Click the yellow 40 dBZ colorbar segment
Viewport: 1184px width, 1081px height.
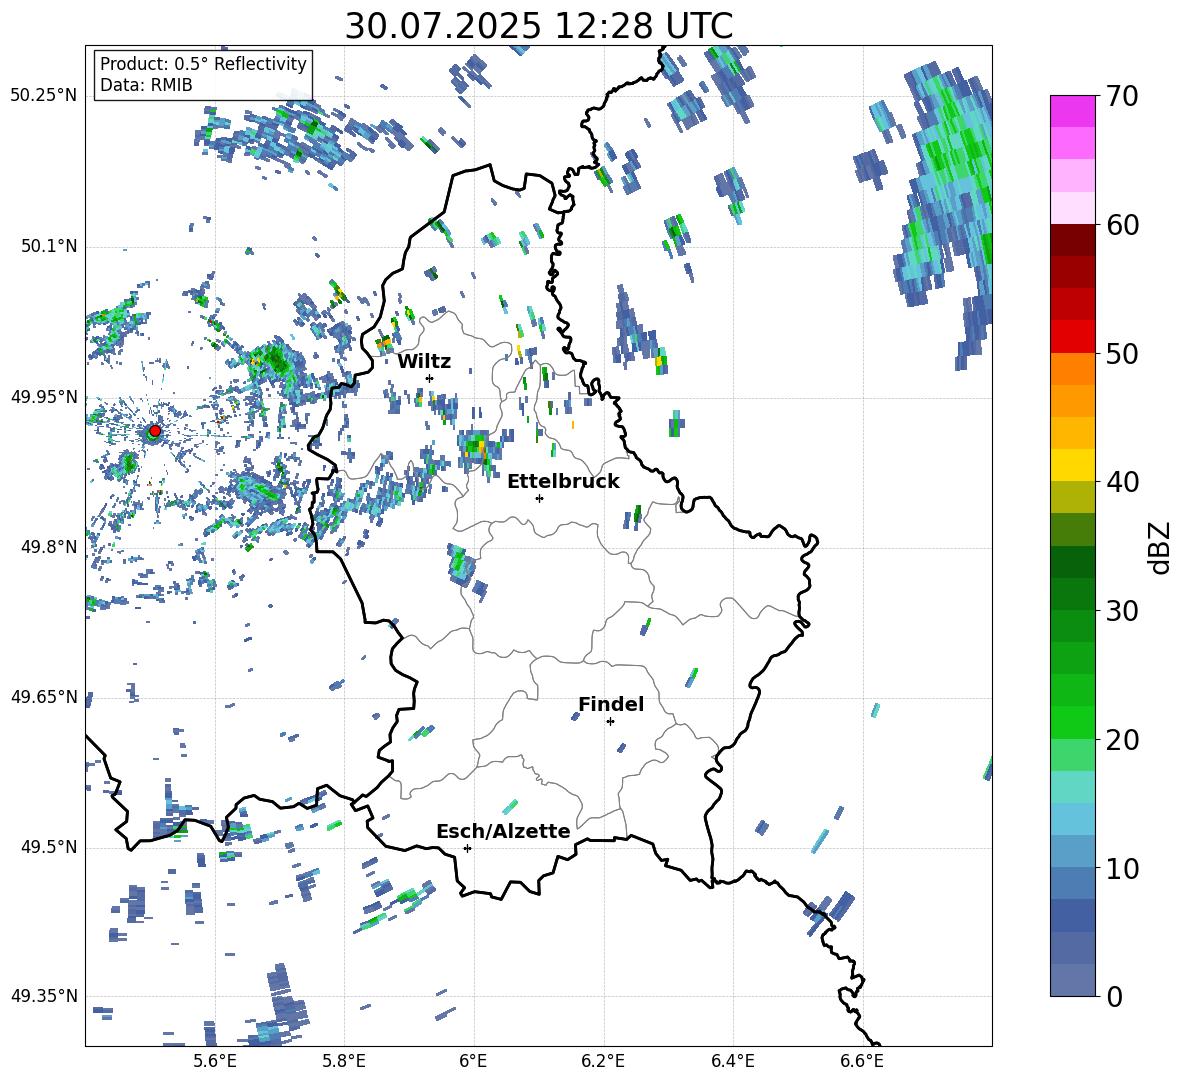(1072, 465)
